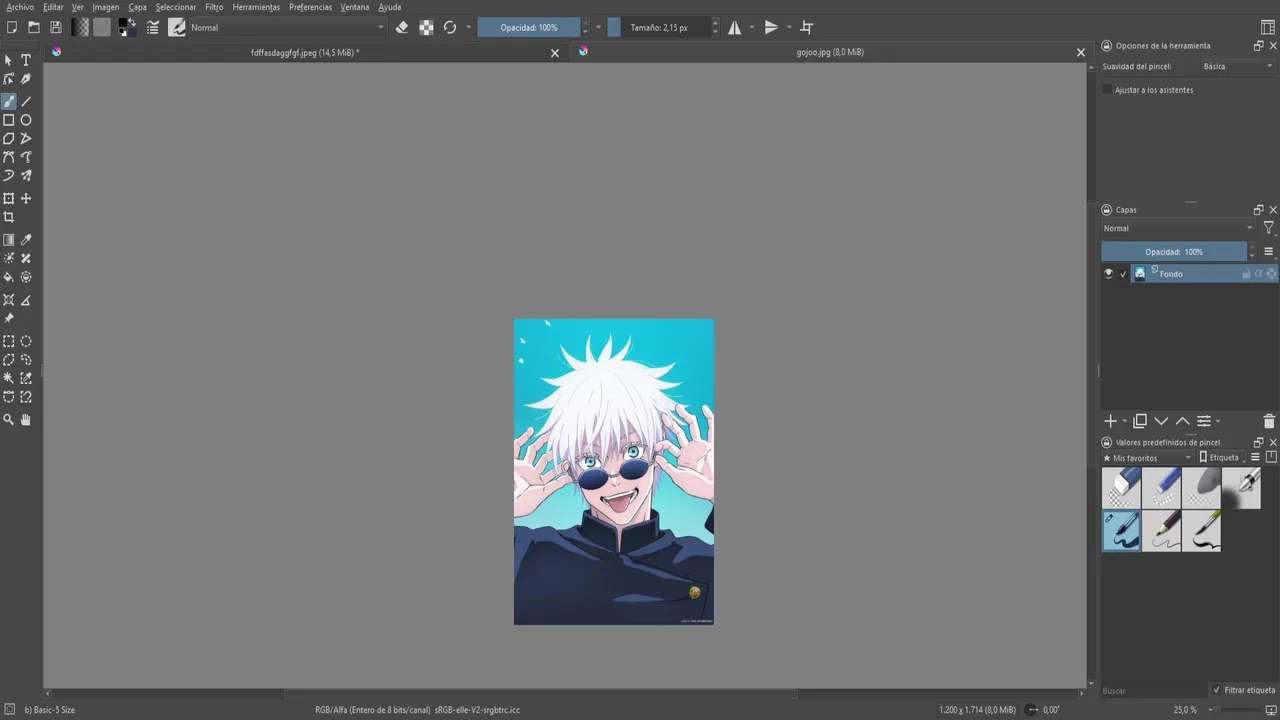This screenshot has width=1280, height=720.
Task: Expand horizontal mirror options arrow
Action: pyautogui.click(x=751, y=28)
